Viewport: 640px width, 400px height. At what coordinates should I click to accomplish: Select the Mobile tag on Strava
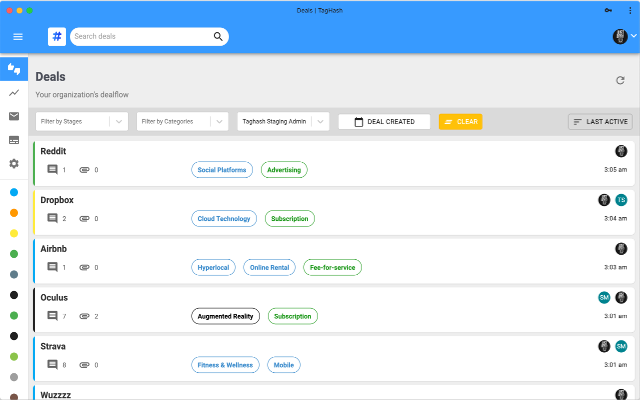click(284, 365)
